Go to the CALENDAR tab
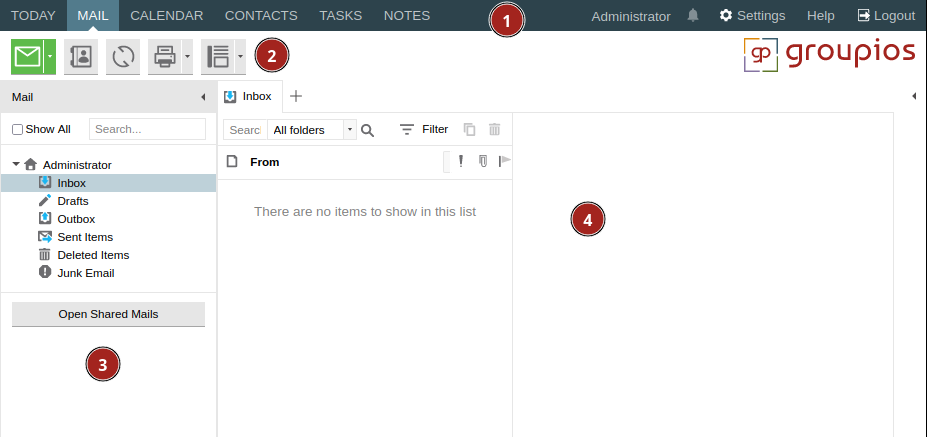927x437 pixels. tap(167, 15)
